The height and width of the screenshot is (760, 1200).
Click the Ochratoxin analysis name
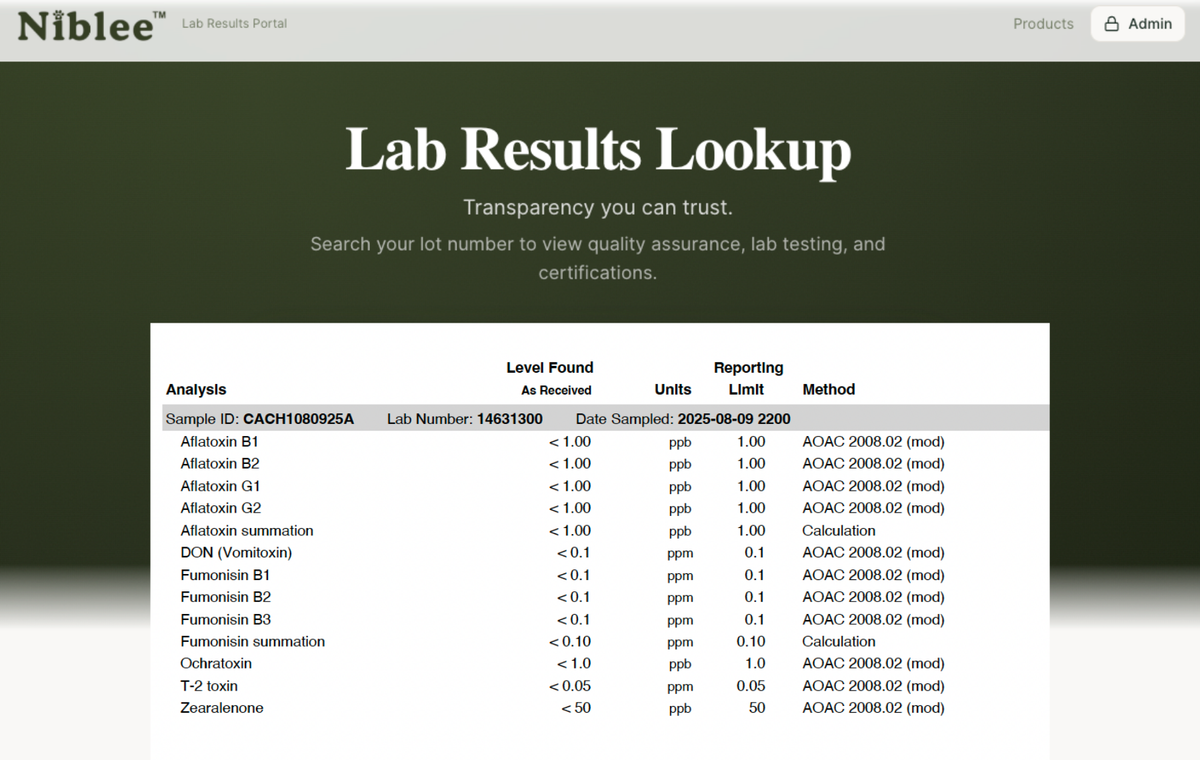click(x=216, y=664)
